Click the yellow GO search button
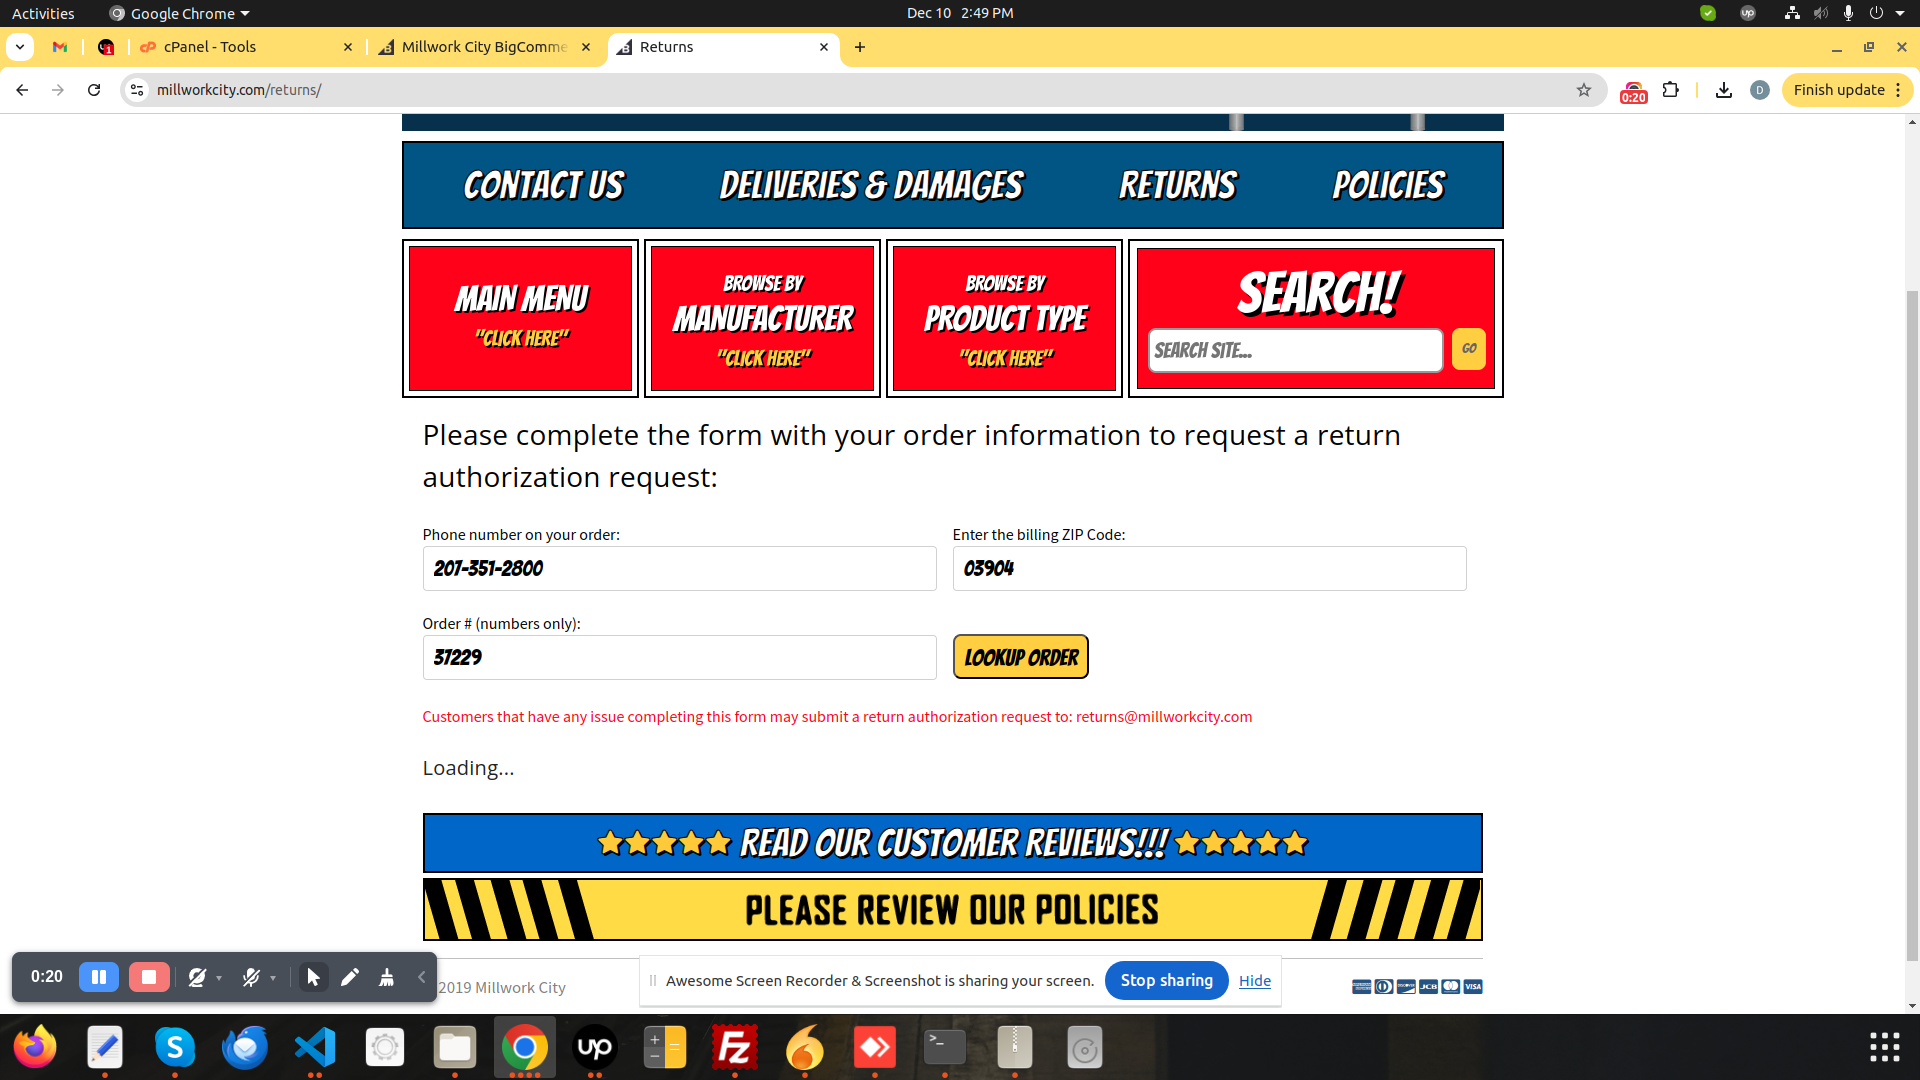1920x1080 pixels. point(1468,349)
